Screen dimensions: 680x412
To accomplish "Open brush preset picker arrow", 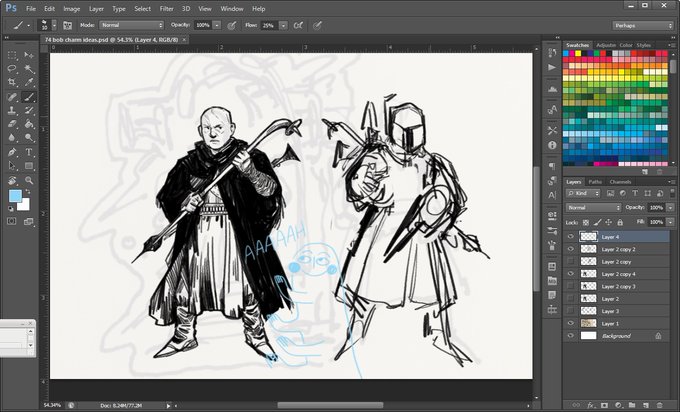I will (x=54, y=25).
